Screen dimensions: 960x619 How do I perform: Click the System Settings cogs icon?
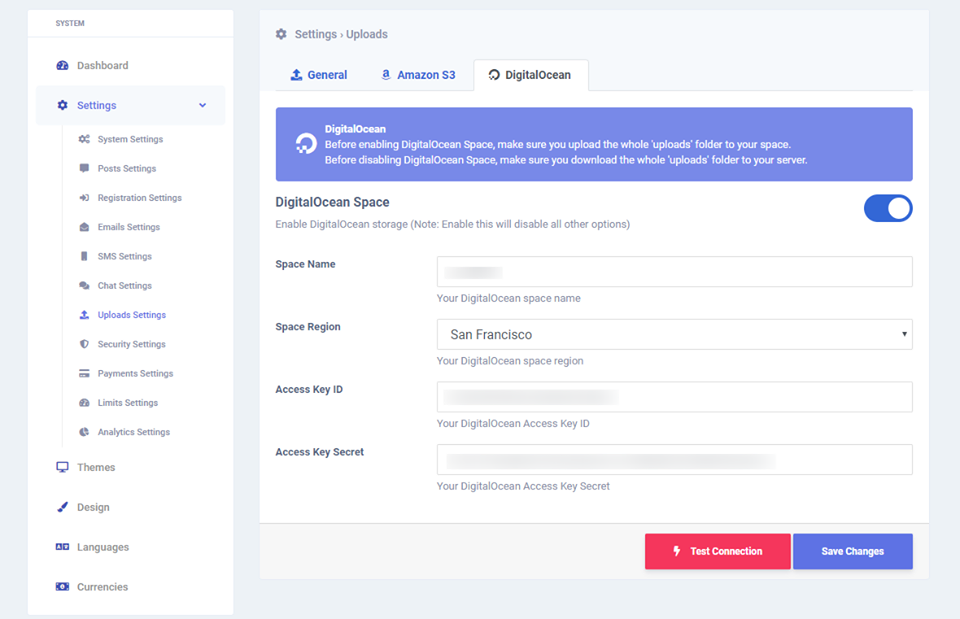(x=84, y=139)
